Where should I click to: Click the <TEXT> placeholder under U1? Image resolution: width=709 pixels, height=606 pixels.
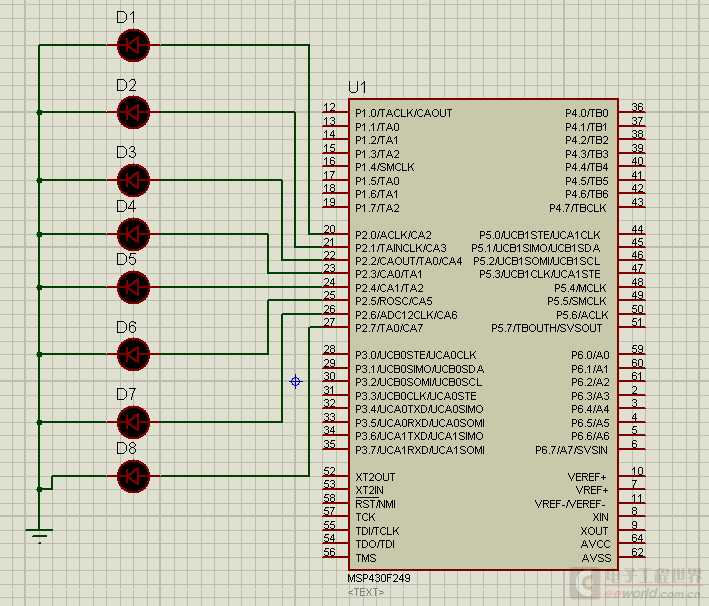pos(366,592)
